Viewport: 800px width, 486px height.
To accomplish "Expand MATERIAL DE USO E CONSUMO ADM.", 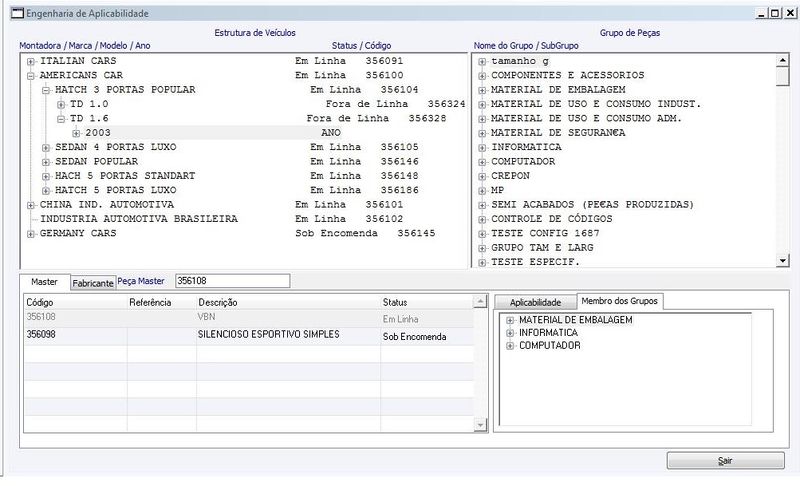I will 482,119.
